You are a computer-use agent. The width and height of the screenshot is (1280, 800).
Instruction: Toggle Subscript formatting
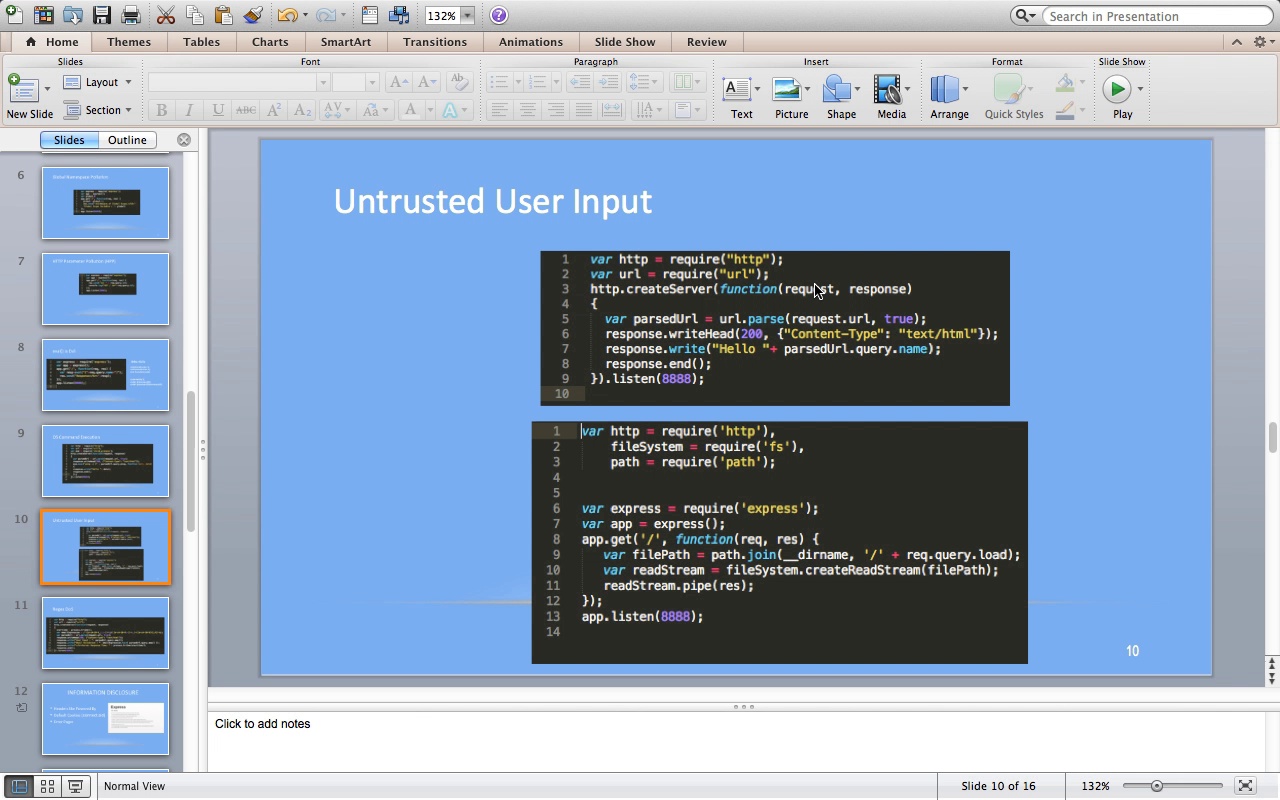tap(302, 110)
